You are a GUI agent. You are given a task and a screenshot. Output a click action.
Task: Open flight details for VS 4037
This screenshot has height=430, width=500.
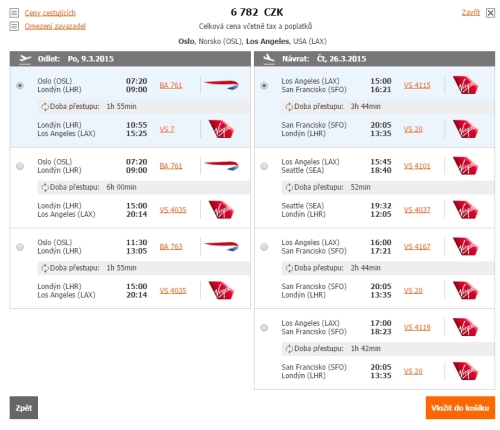click(417, 210)
